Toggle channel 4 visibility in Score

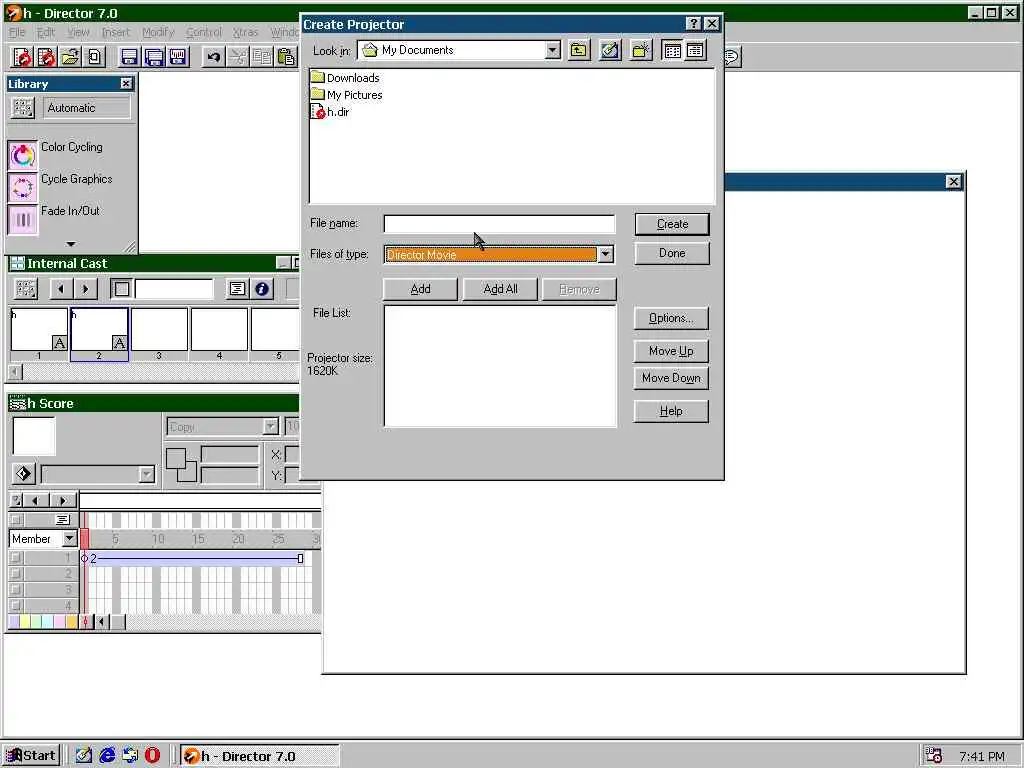16,605
